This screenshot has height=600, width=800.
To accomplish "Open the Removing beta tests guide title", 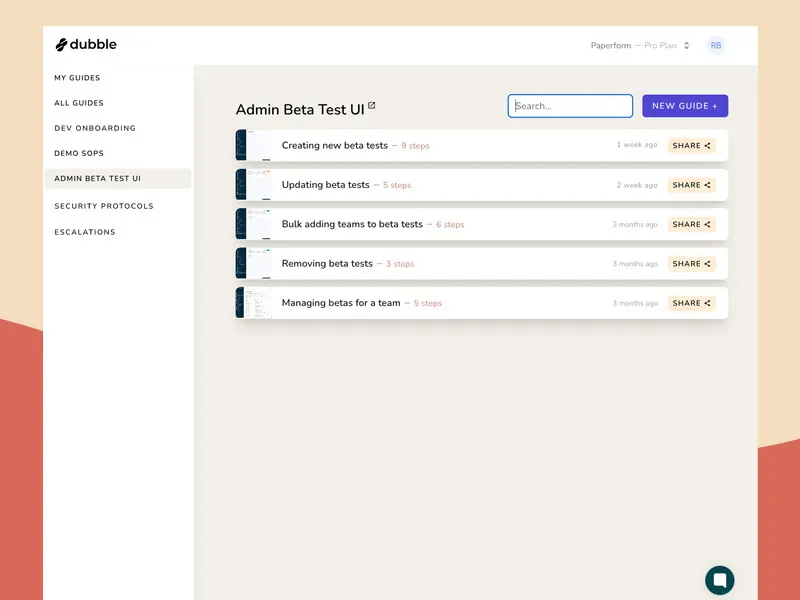I will (x=327, y=263).
